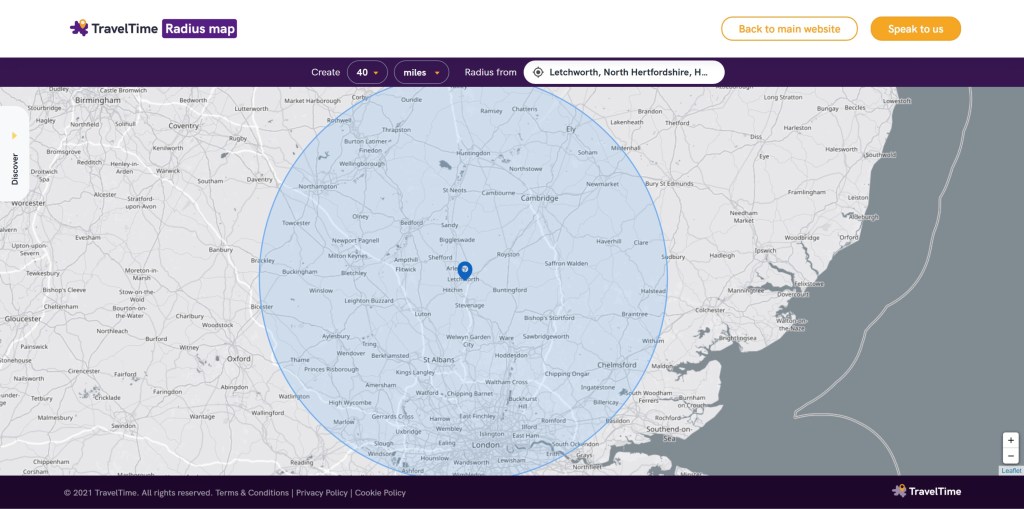Click the footer TravelTime logo
The height and width of the screenshot is (509, 1024).
click(926, 491)
